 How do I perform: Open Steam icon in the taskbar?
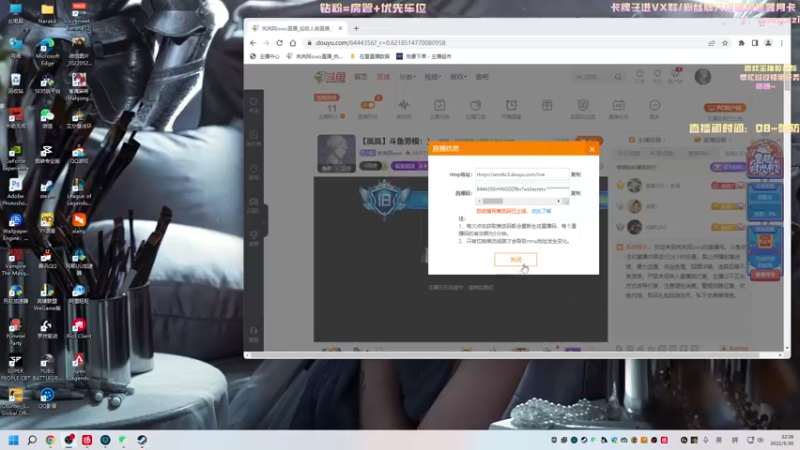142,440
